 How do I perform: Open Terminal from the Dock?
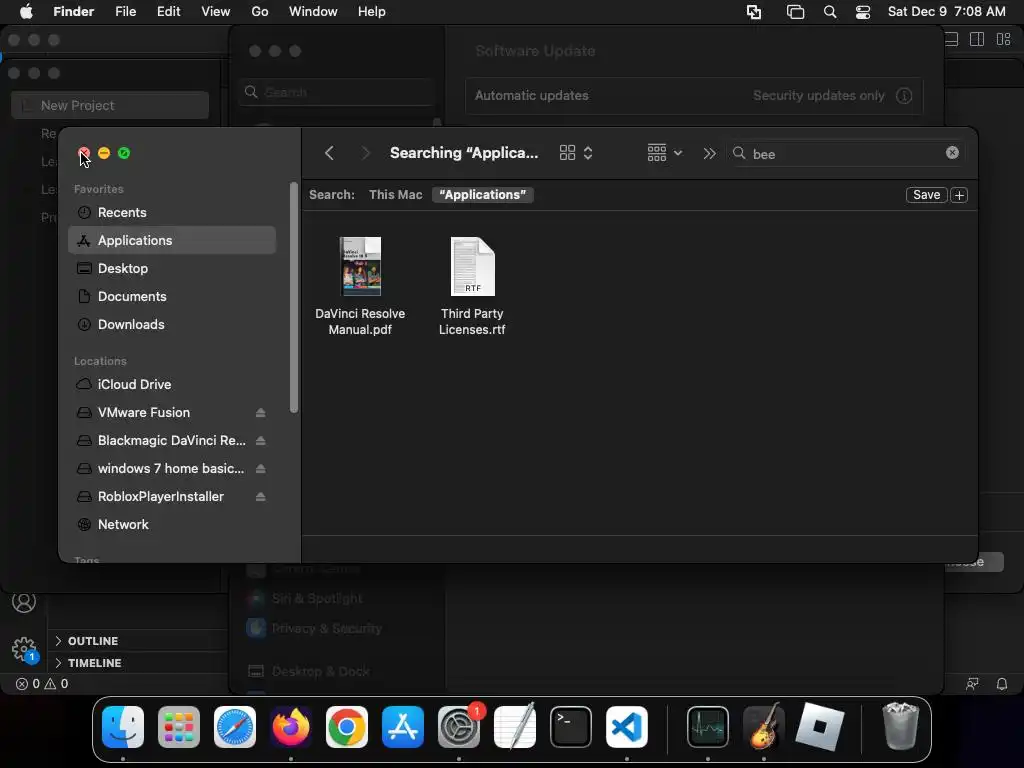coord(571,727)
